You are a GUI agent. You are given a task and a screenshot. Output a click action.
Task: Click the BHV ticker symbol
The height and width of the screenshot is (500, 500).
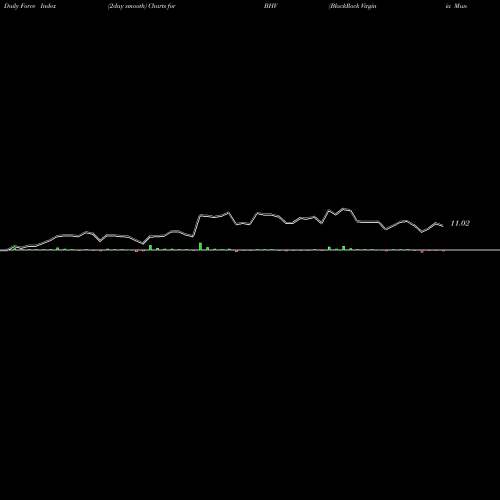(271, 6)
